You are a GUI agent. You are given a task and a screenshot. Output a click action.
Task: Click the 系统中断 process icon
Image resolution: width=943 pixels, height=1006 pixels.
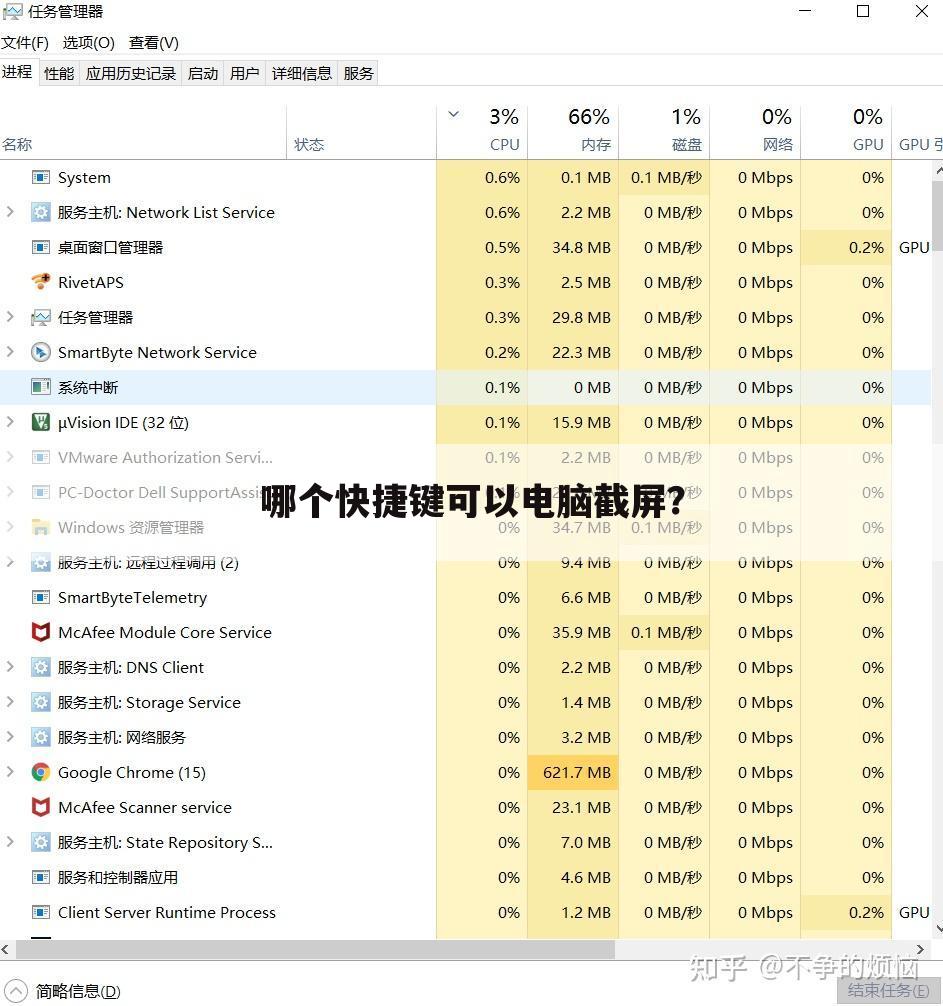coord(40,387)
